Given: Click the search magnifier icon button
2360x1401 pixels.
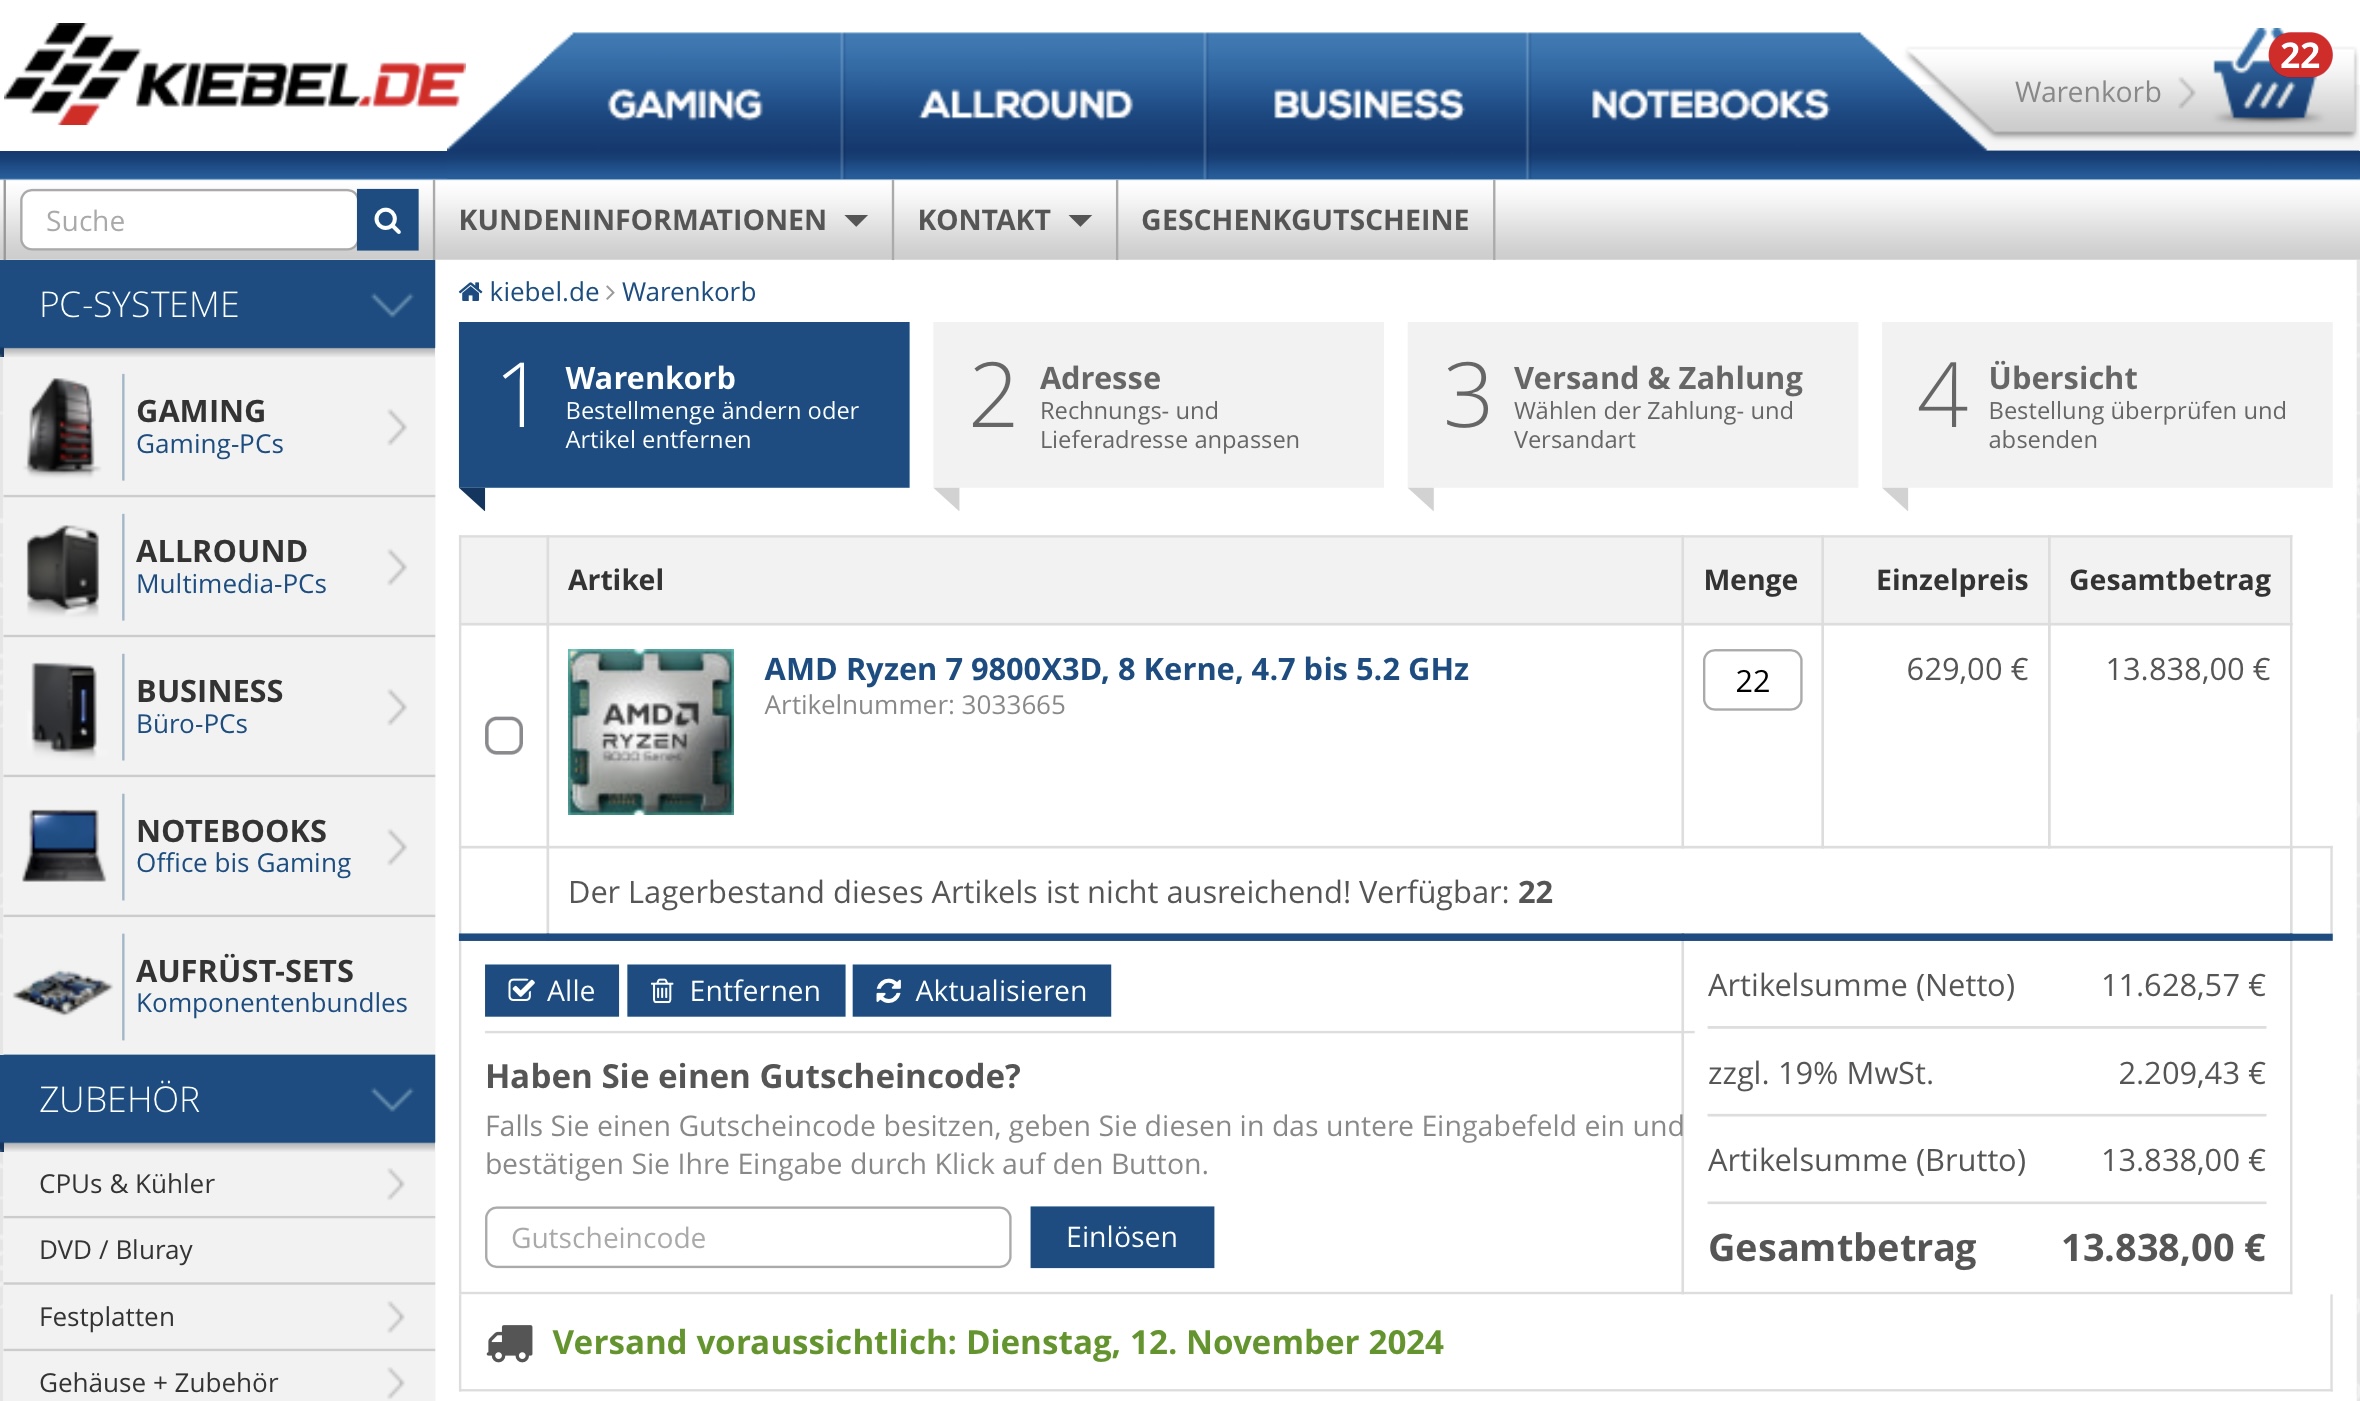Looking at the screenshot, I should click(387, 220).
